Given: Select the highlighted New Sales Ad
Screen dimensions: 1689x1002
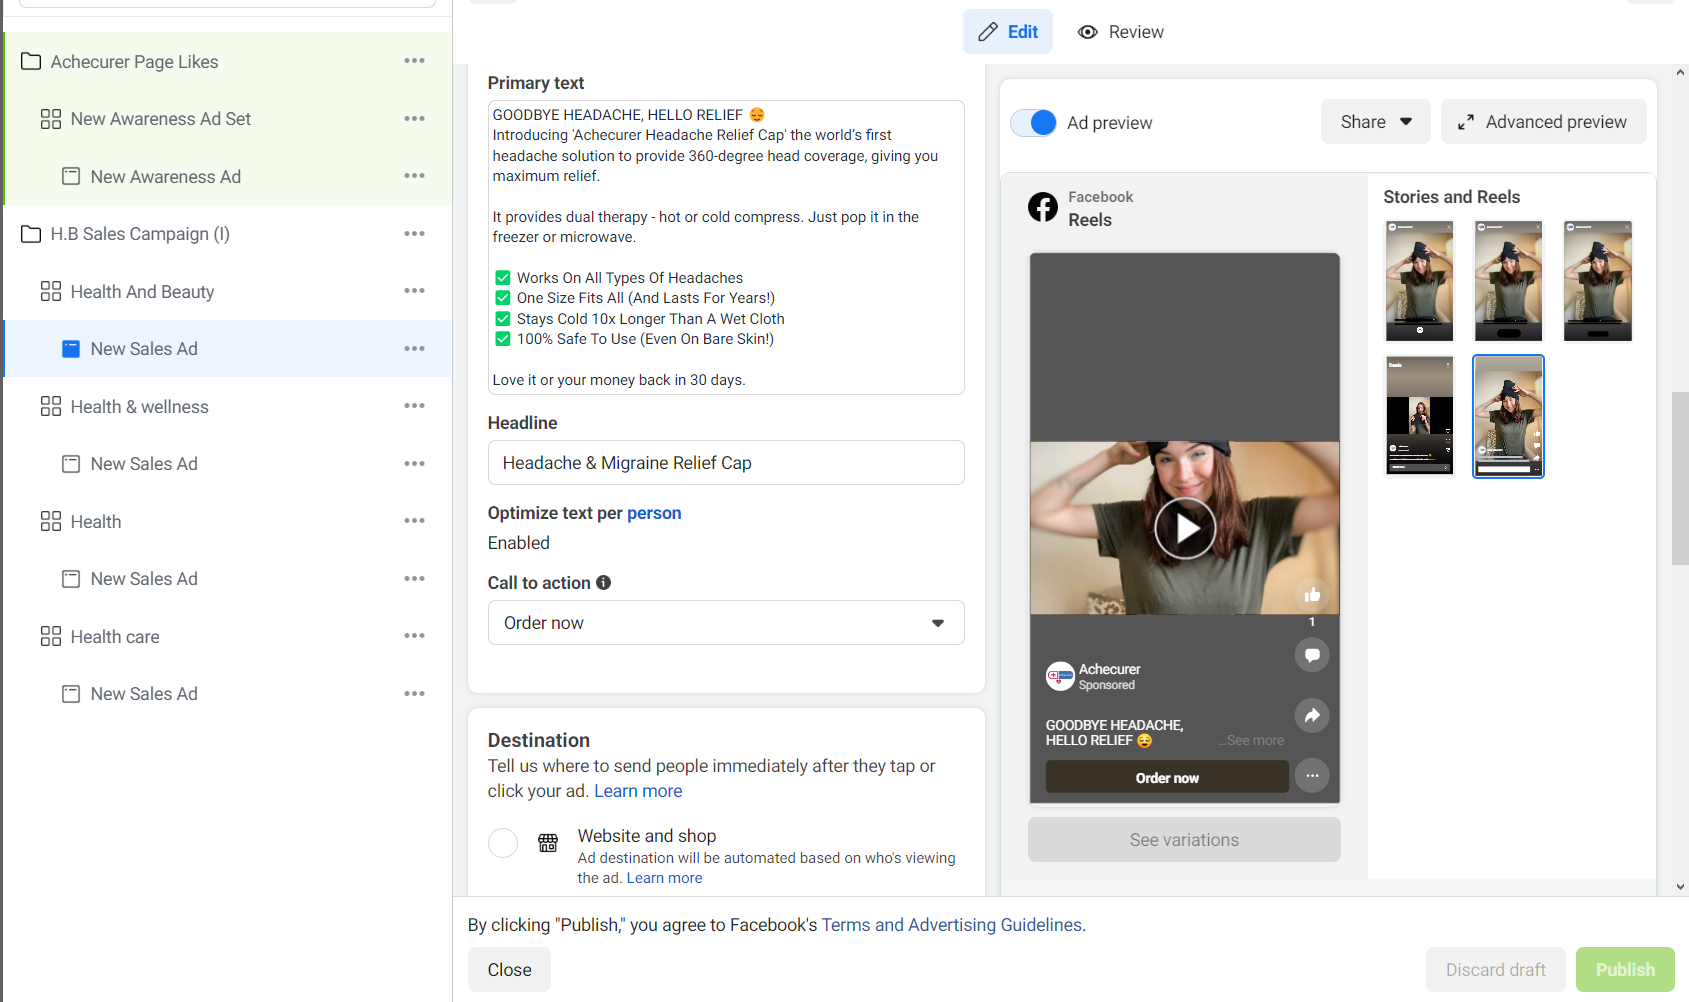Looking at the screenshot, I should click(x=228, y=349).
